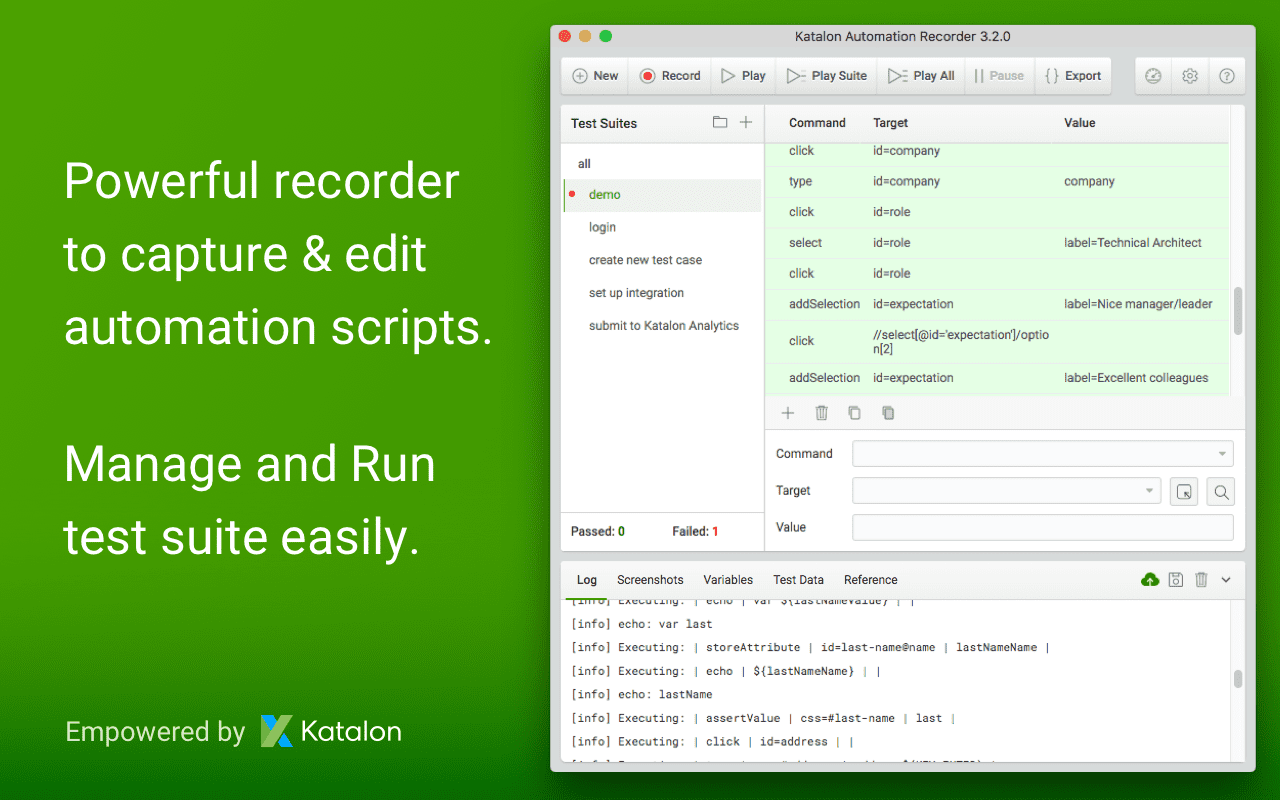The width and height of the screenshot is (1280, 800).
Task: Save the log using the disk icon
Action: click(x=1175, y=579)
